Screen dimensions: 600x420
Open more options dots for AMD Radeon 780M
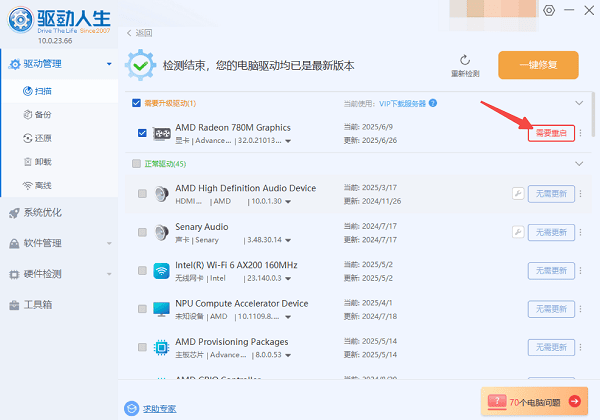tap(580, 133)
